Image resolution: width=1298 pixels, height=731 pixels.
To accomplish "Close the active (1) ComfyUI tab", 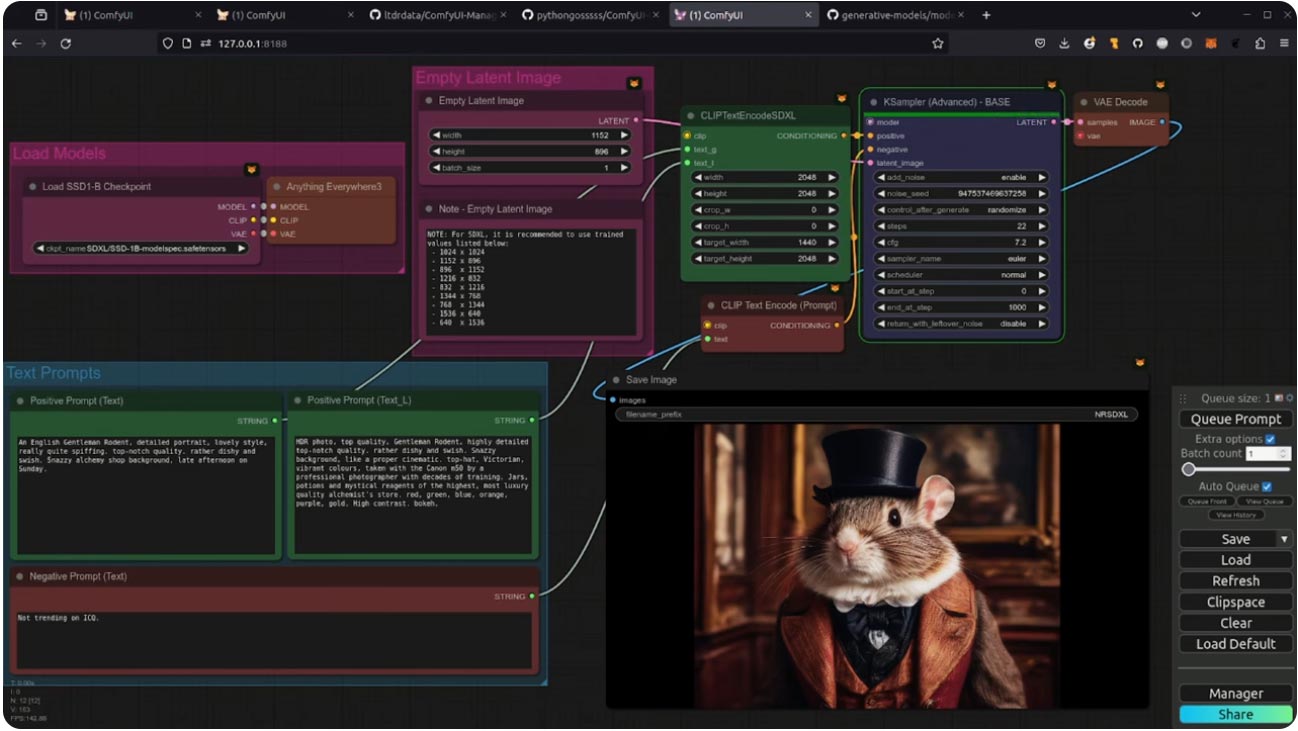I will 808,15.
